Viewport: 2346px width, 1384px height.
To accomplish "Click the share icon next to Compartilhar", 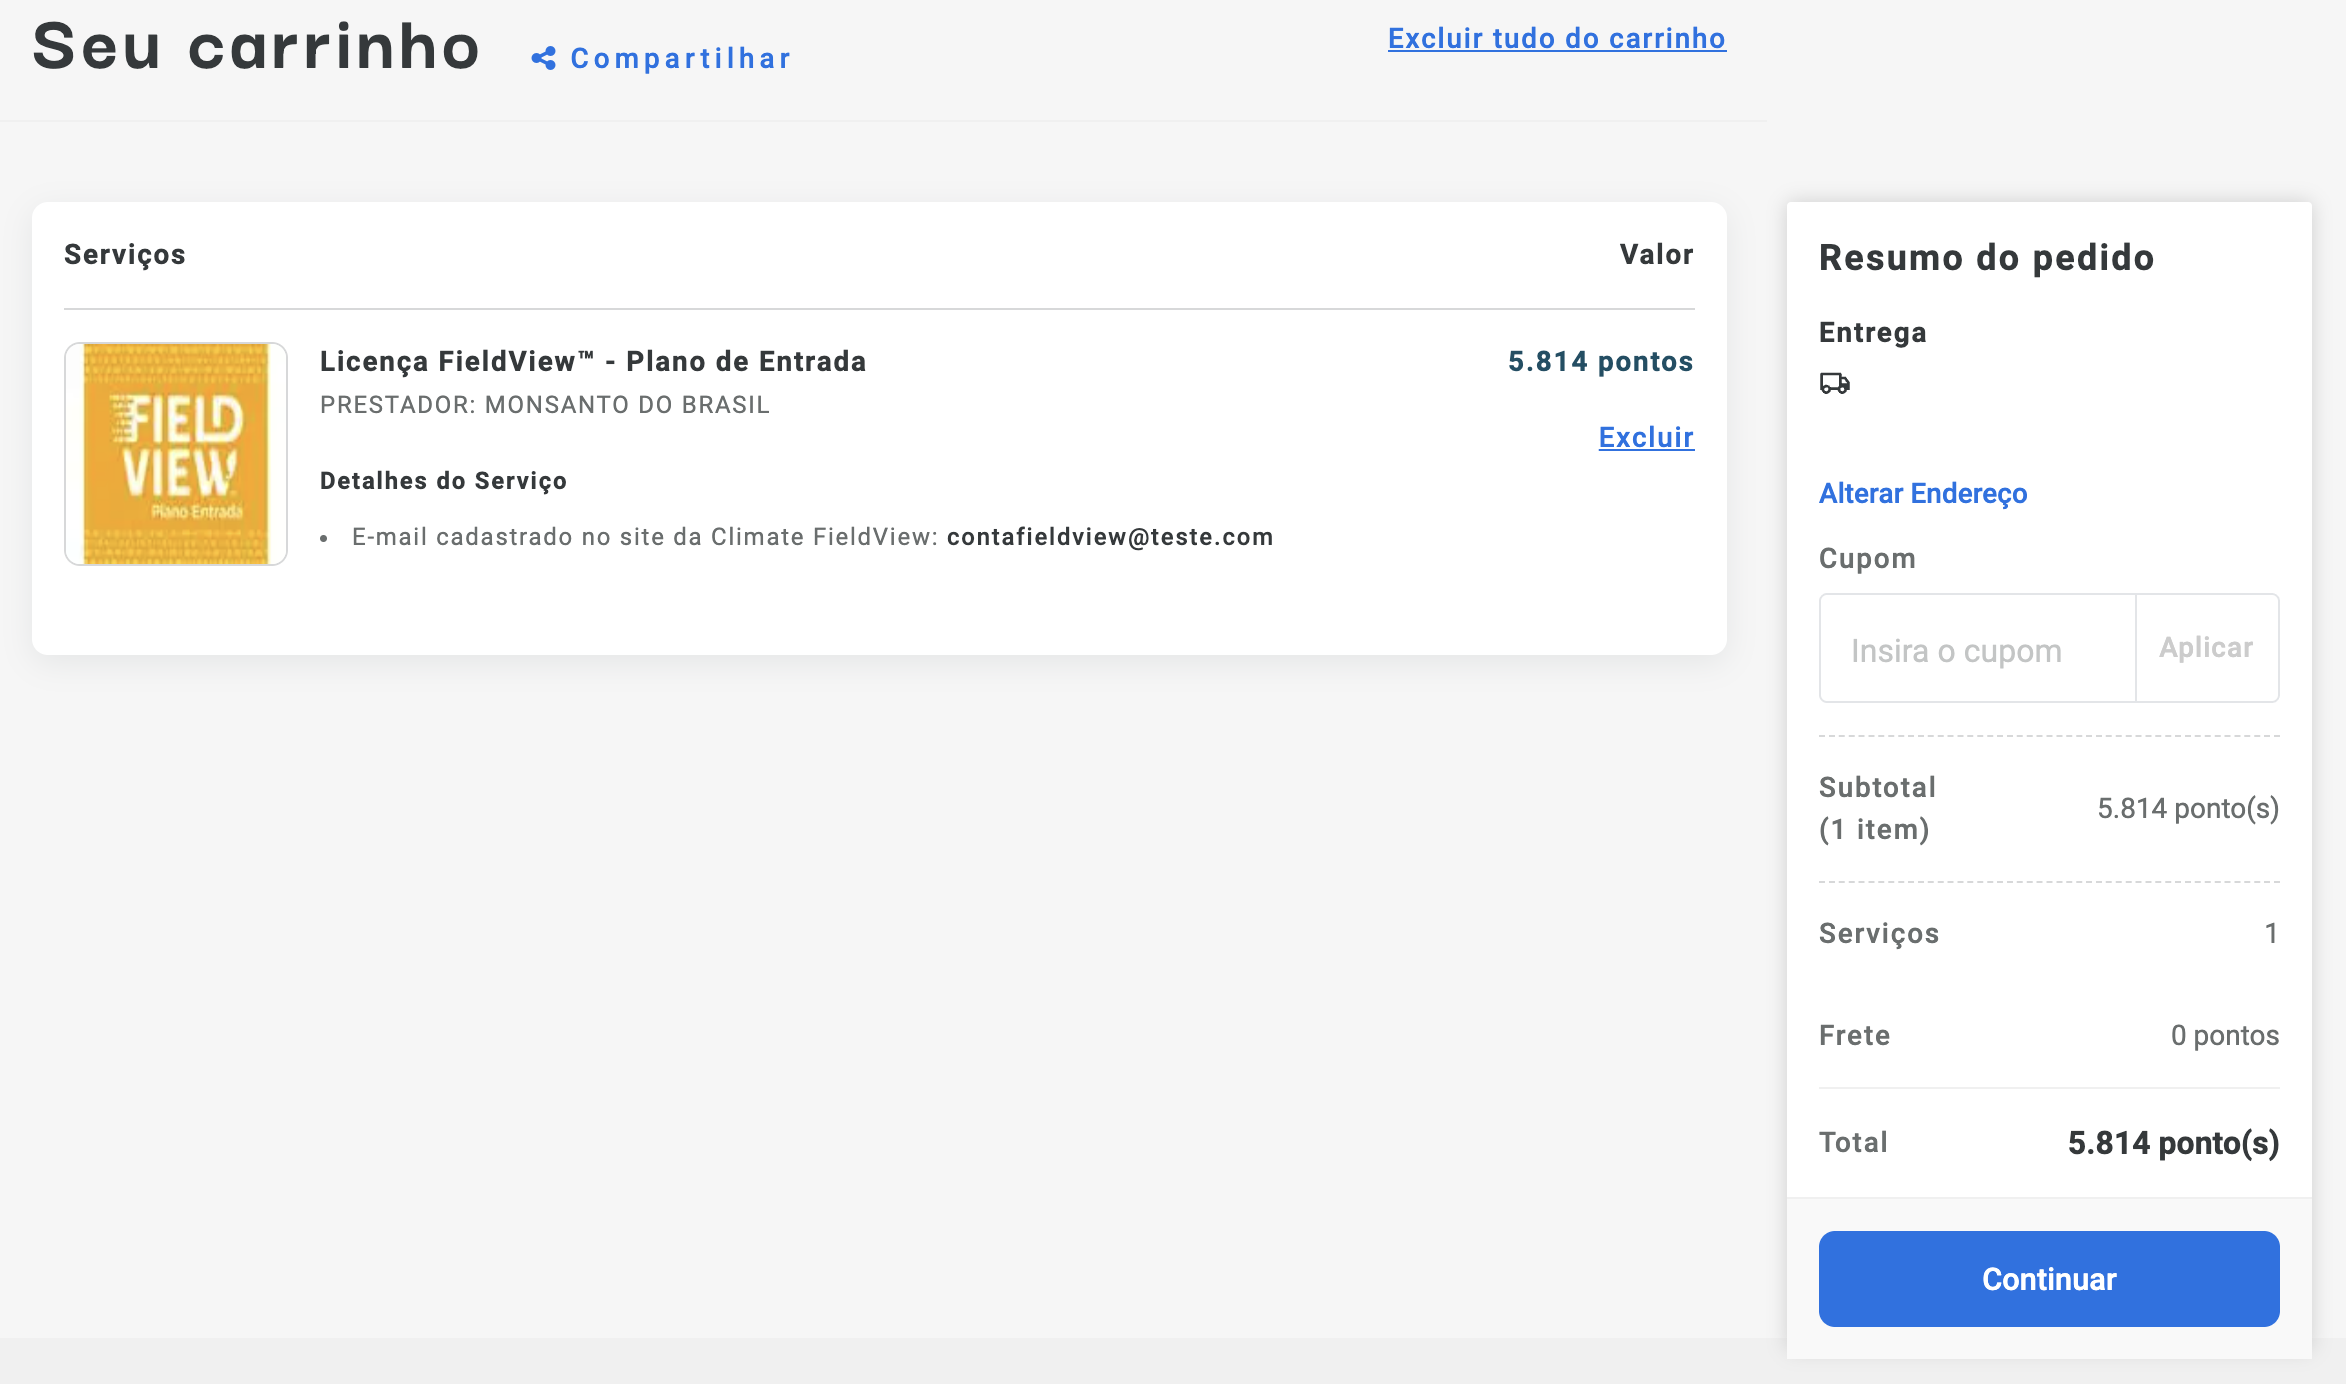I will 543,59.
